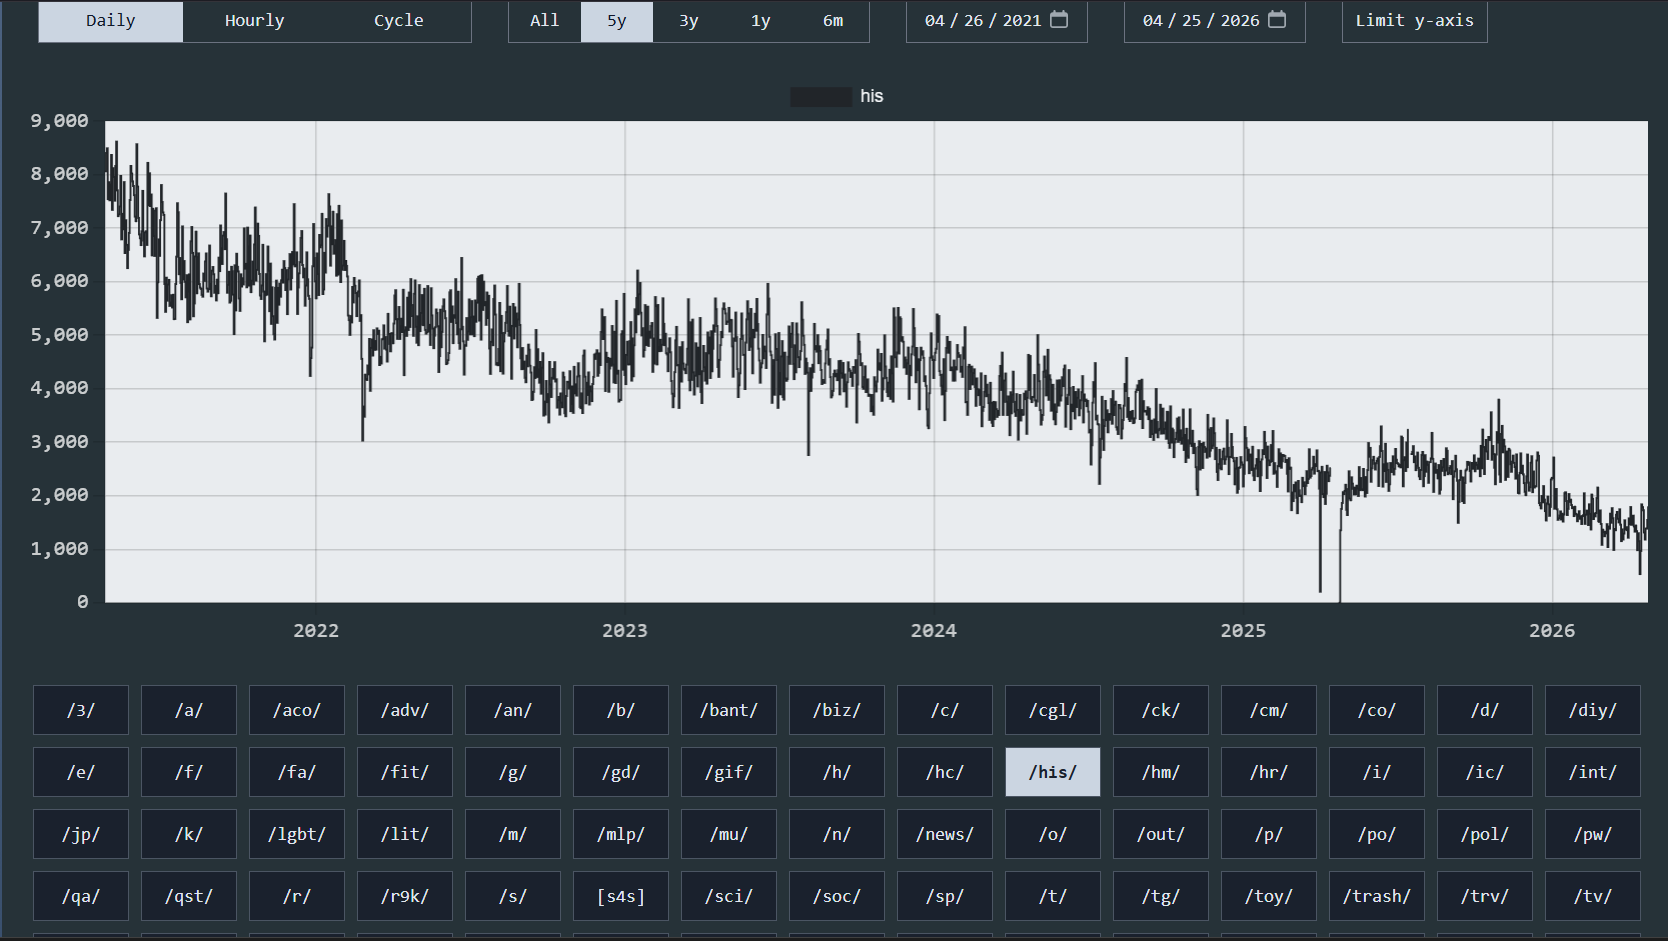Open the /jp/ board stats

click(x=81, y=834)
